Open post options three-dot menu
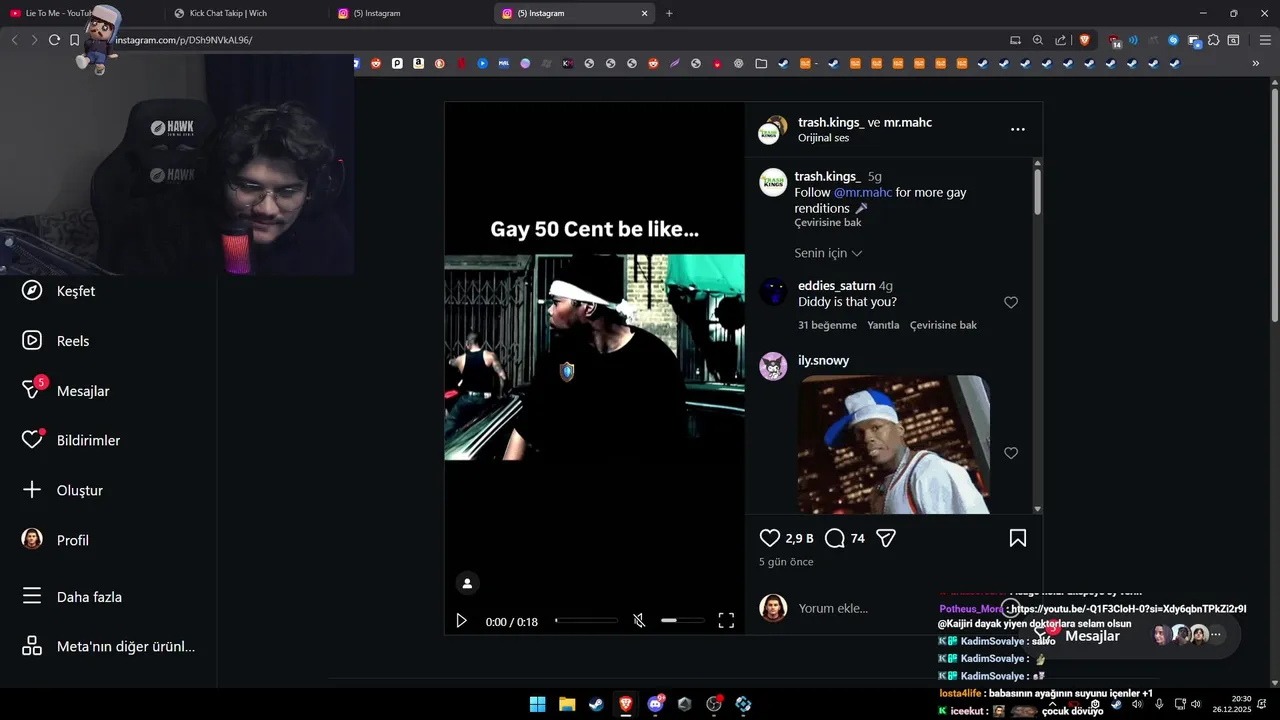1280x720 pixels. pos(1018,129)
